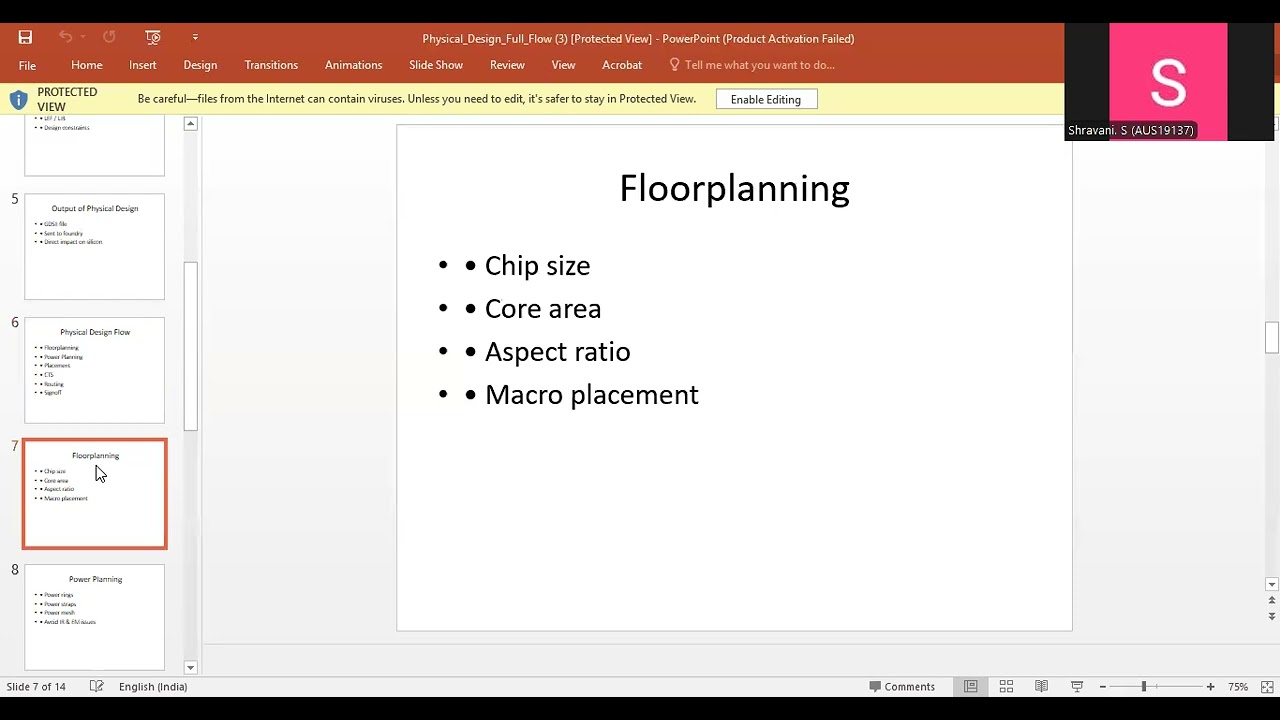This screenshot has width=1280, height=720.
Task: Click the thumbnail pane scrollbar handle
Action: tap(191, 346)
